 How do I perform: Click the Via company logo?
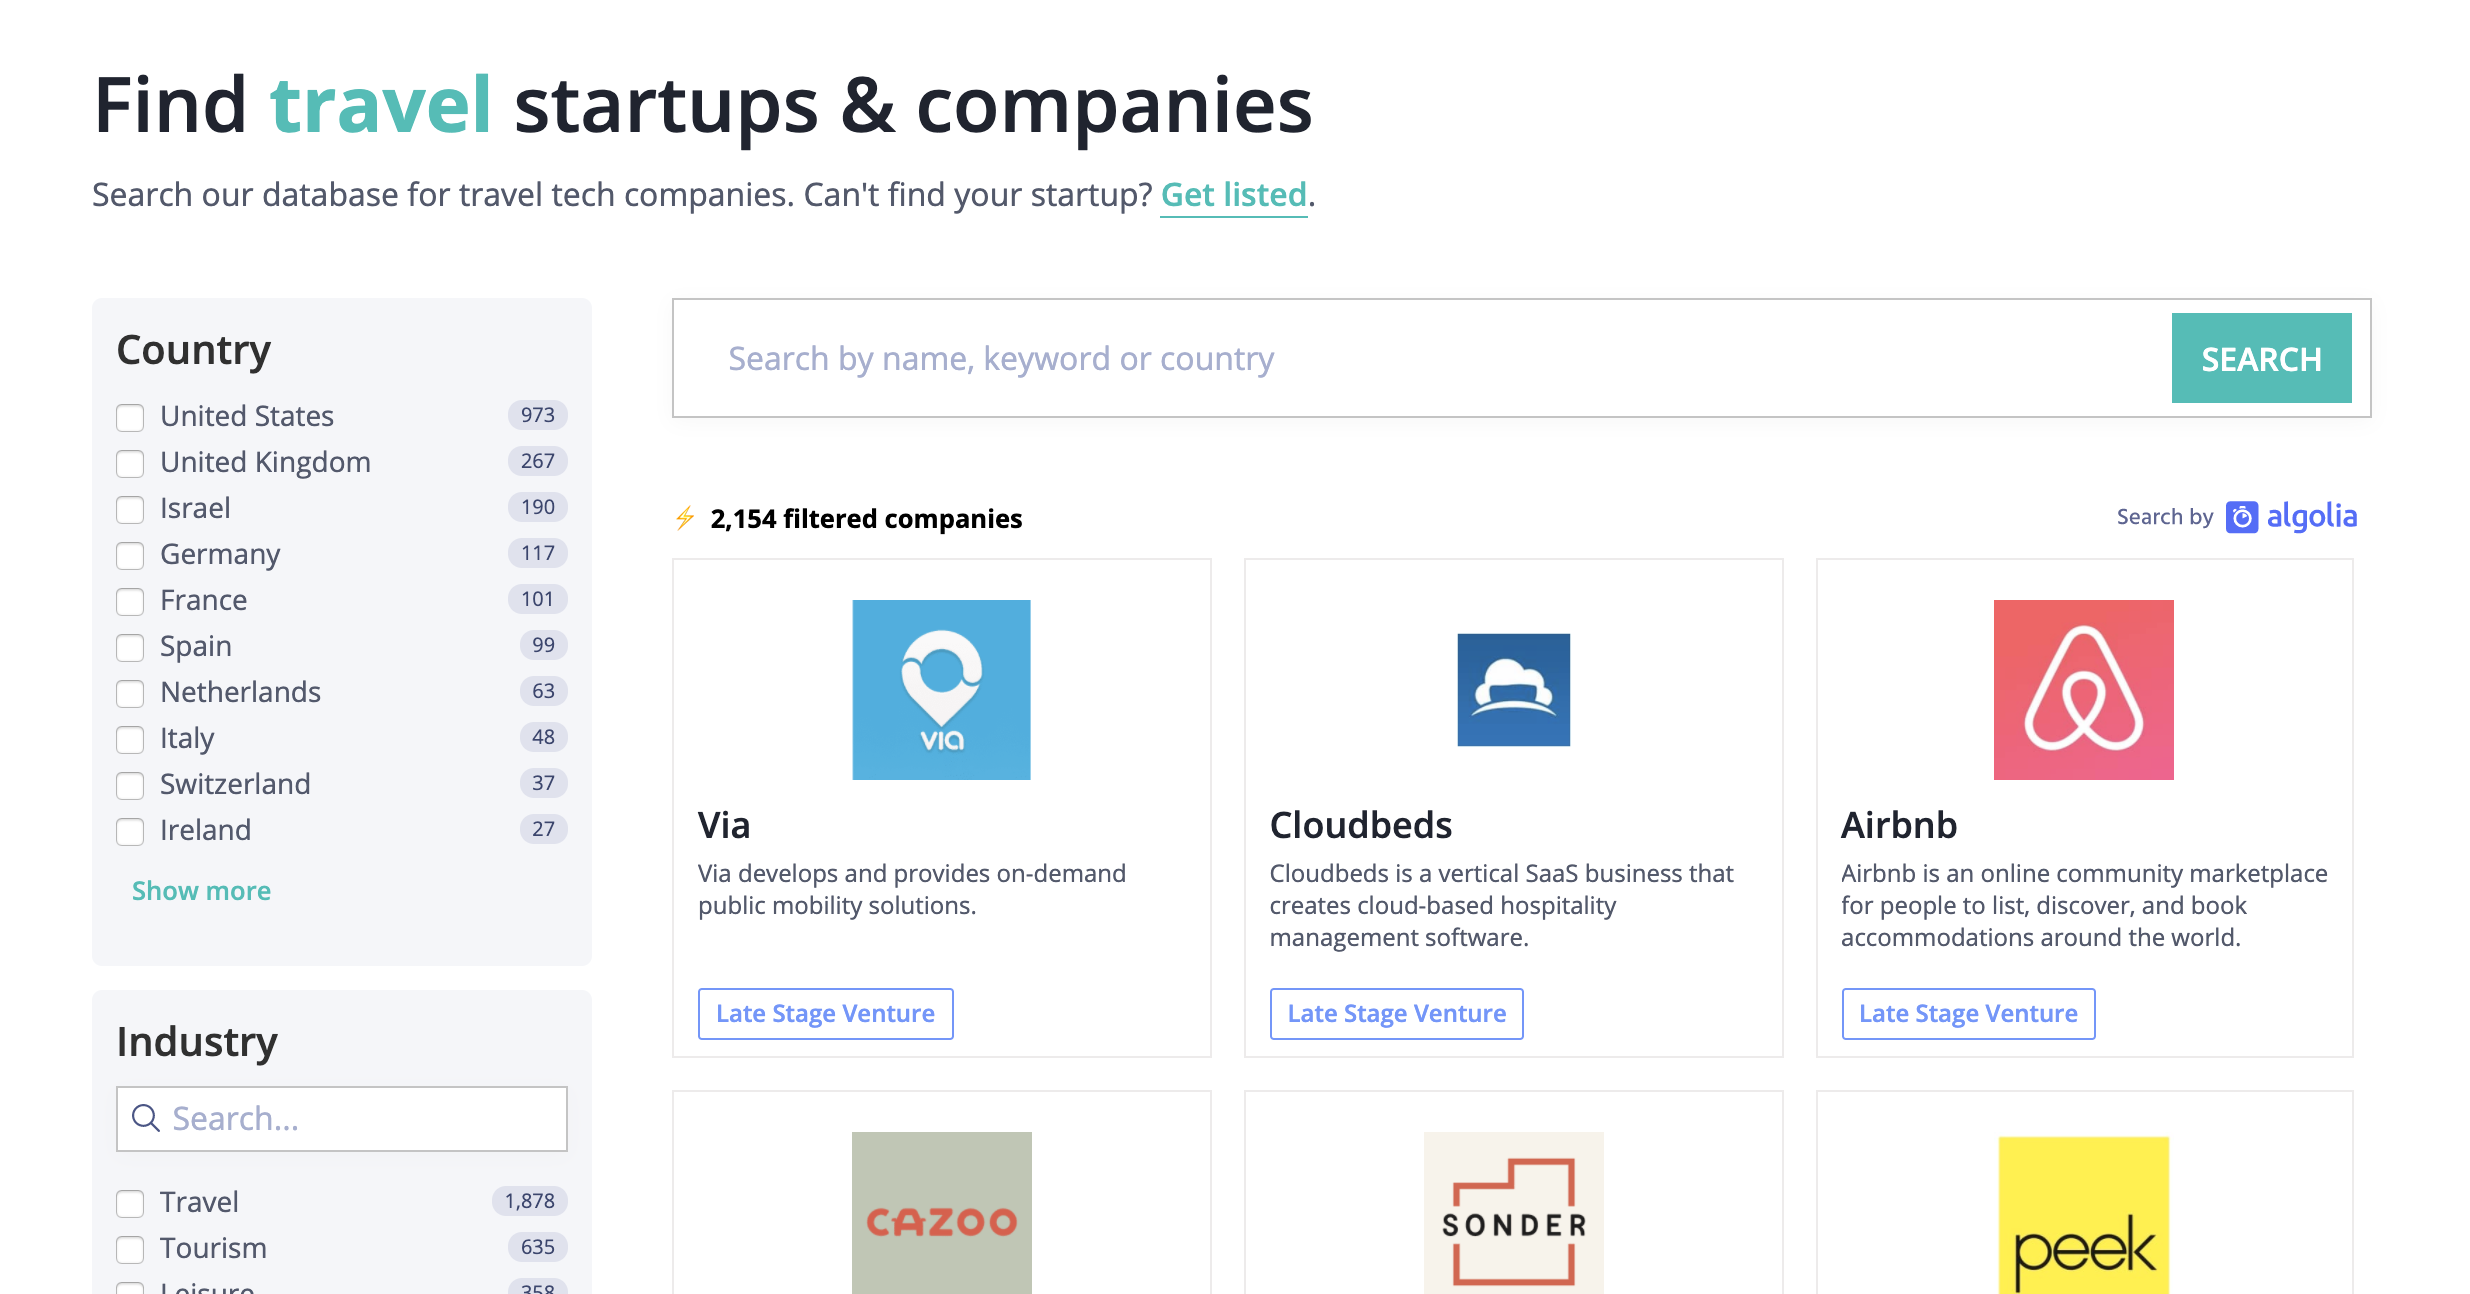pos(941,689)
